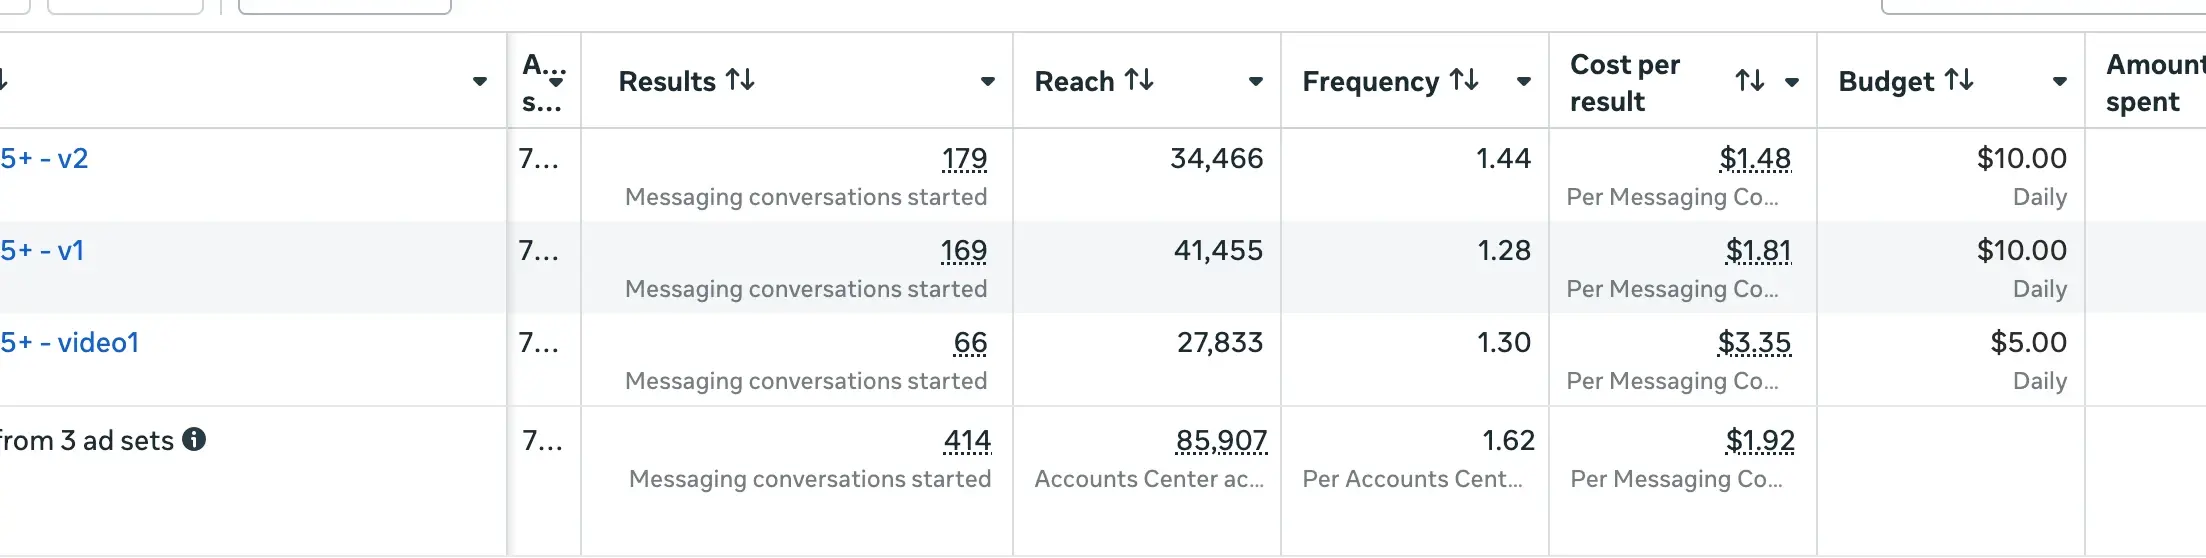Sort by Budget using the arrows icon
The width and height of the screenshot is (2206, 558).
pyautogui.click(x=1959, y=80)
